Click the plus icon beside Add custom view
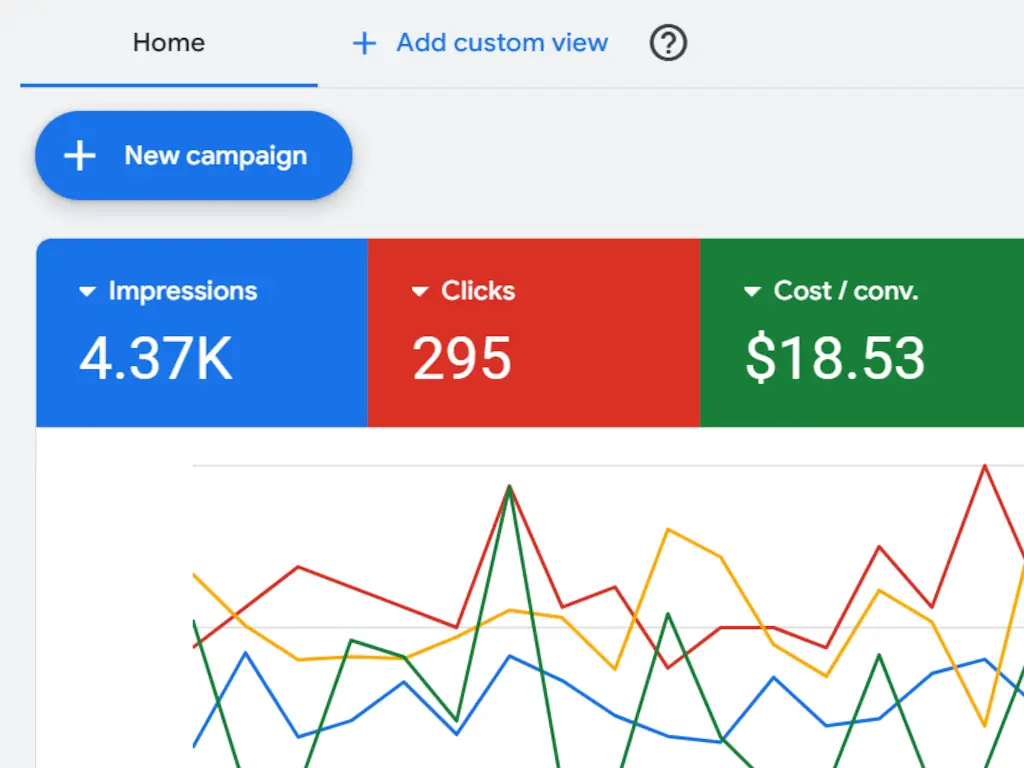The image size is (1024, 768). 364,44
